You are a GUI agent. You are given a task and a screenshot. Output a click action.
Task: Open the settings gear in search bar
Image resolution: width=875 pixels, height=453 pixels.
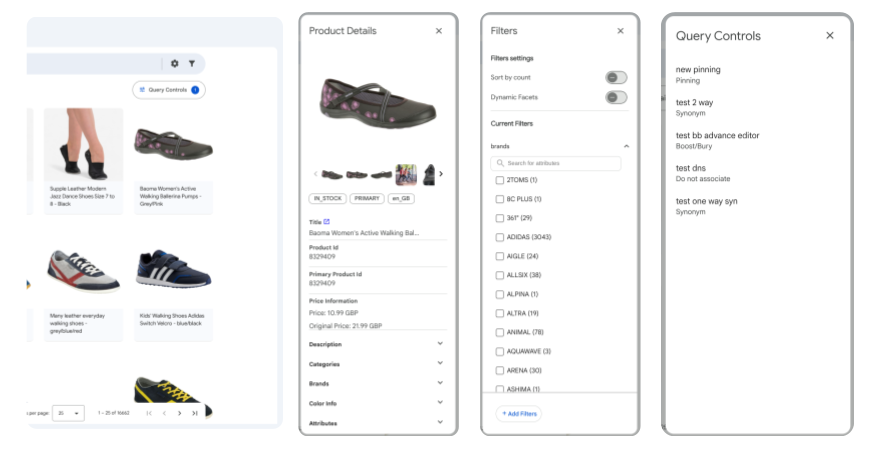tap(174, 64)
